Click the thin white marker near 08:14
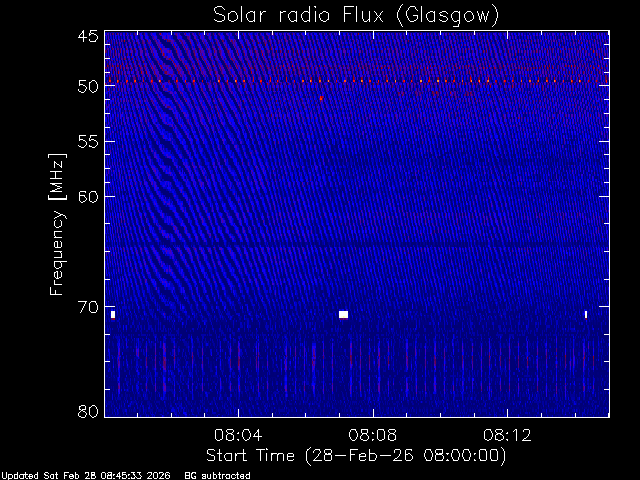The image size is (640, 480). (x=586, y=314)
